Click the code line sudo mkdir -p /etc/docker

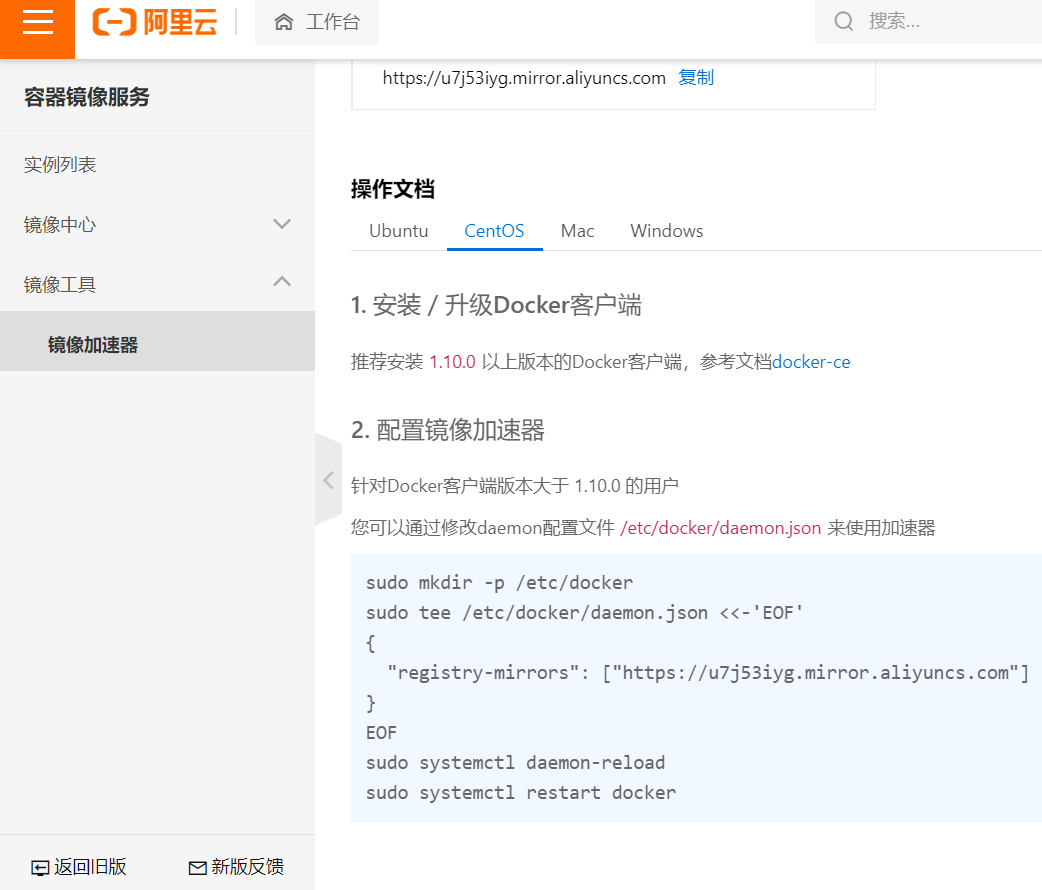click(x=499, y=582)
